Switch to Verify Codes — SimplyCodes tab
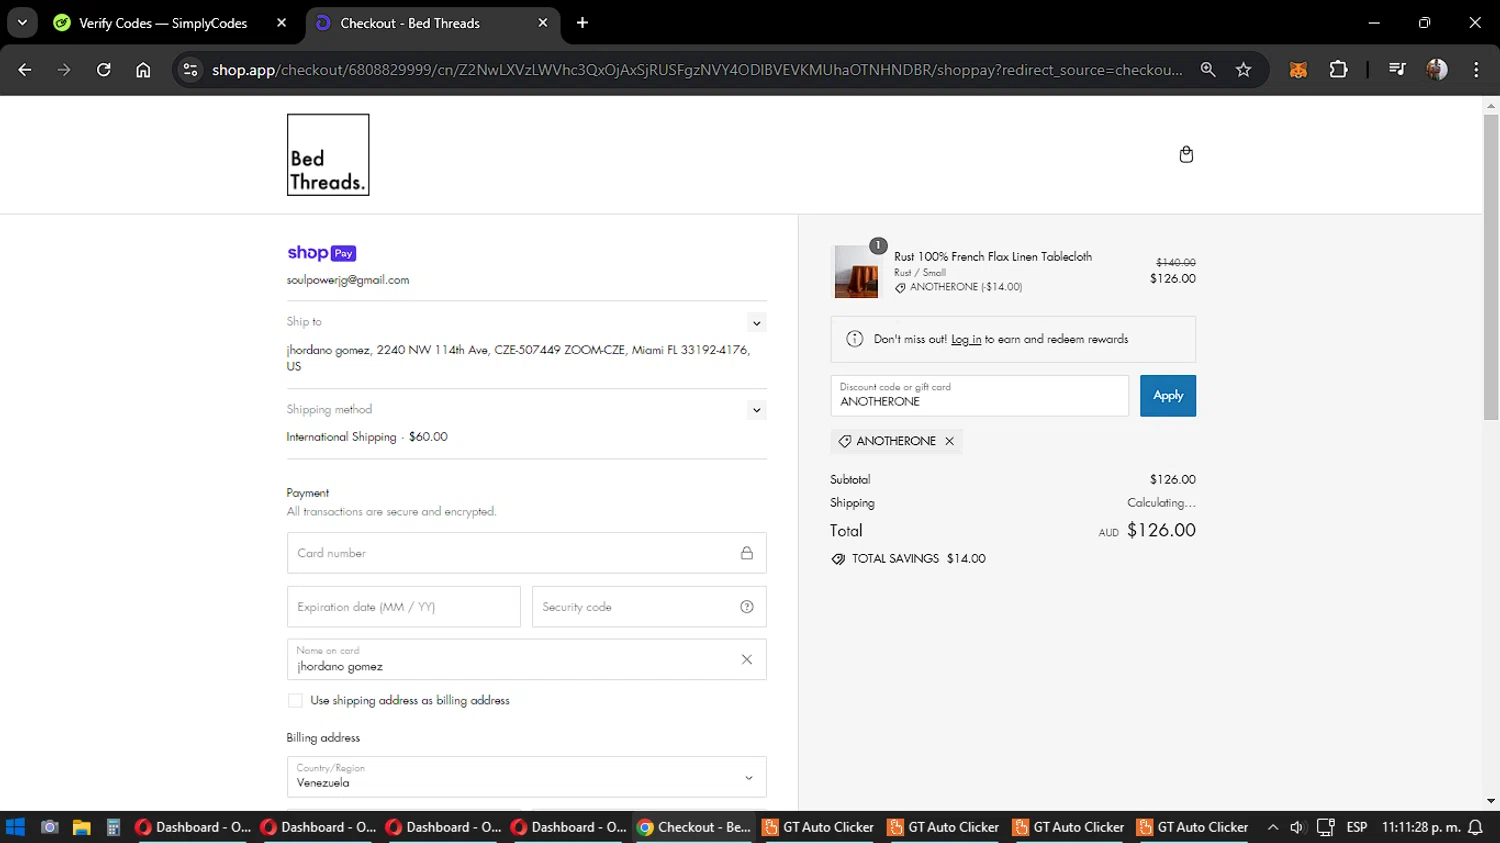 (x=163, y=23)
